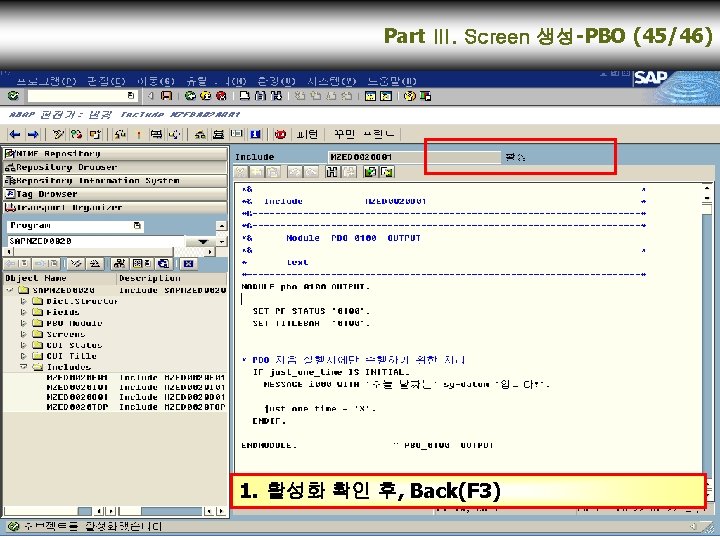The image size is (720, 540).
Task: Open the 환경(N) menu
Action: click(x=276, y=81)
